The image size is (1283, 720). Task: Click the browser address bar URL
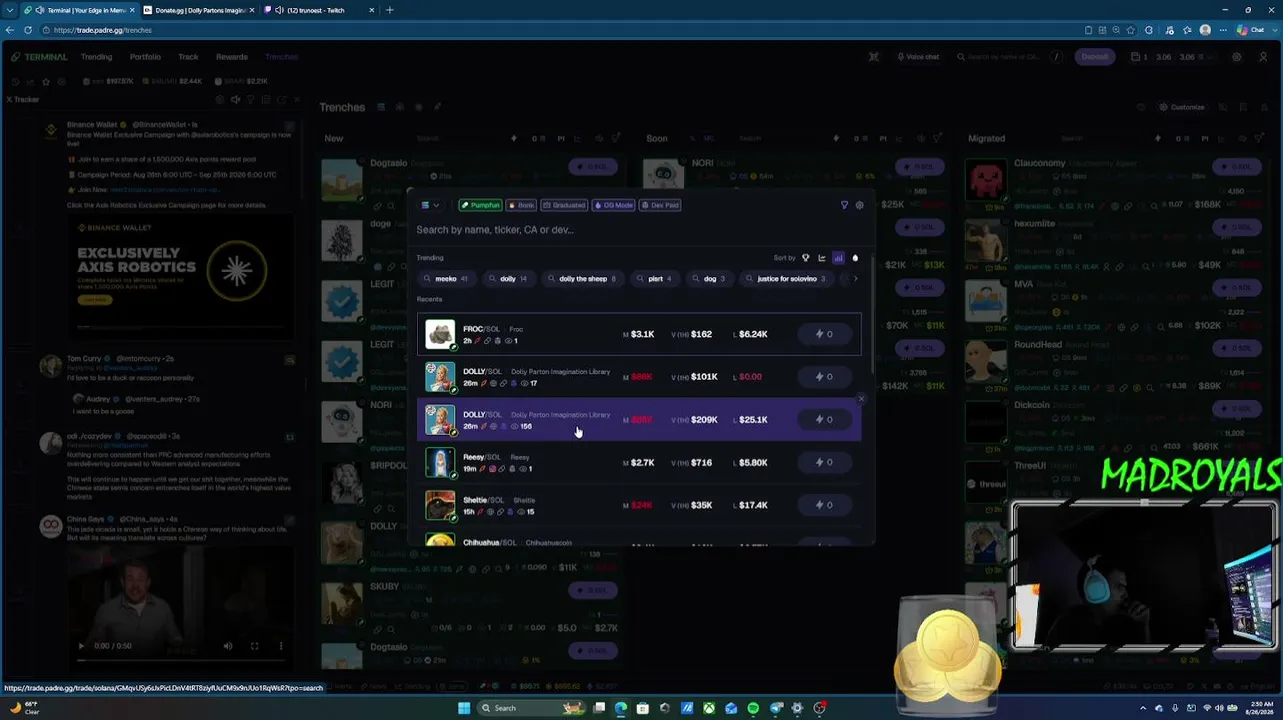pyautogui.click(x=103, y=30)
